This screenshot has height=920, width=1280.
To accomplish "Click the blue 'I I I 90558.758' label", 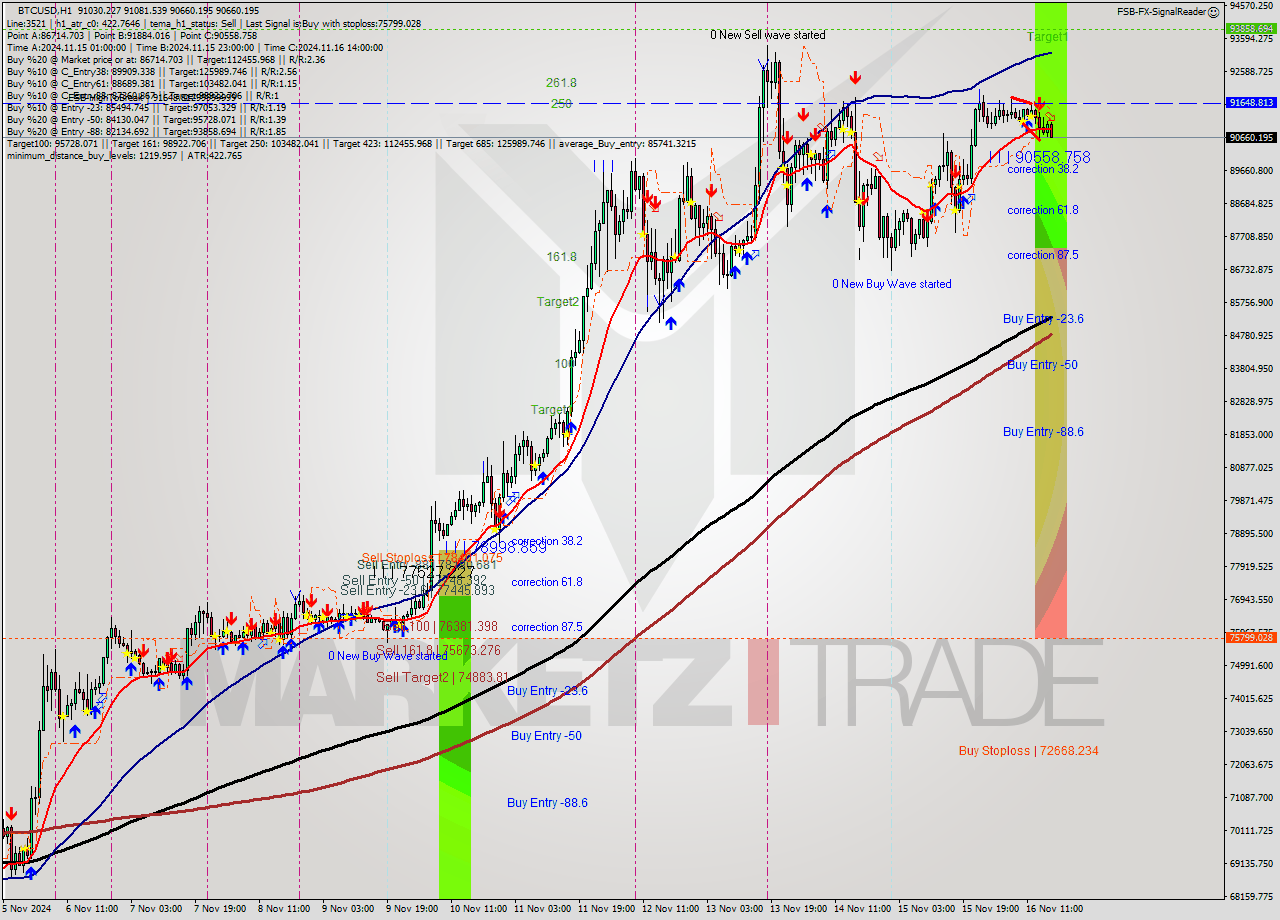I will click(1040, 157).
